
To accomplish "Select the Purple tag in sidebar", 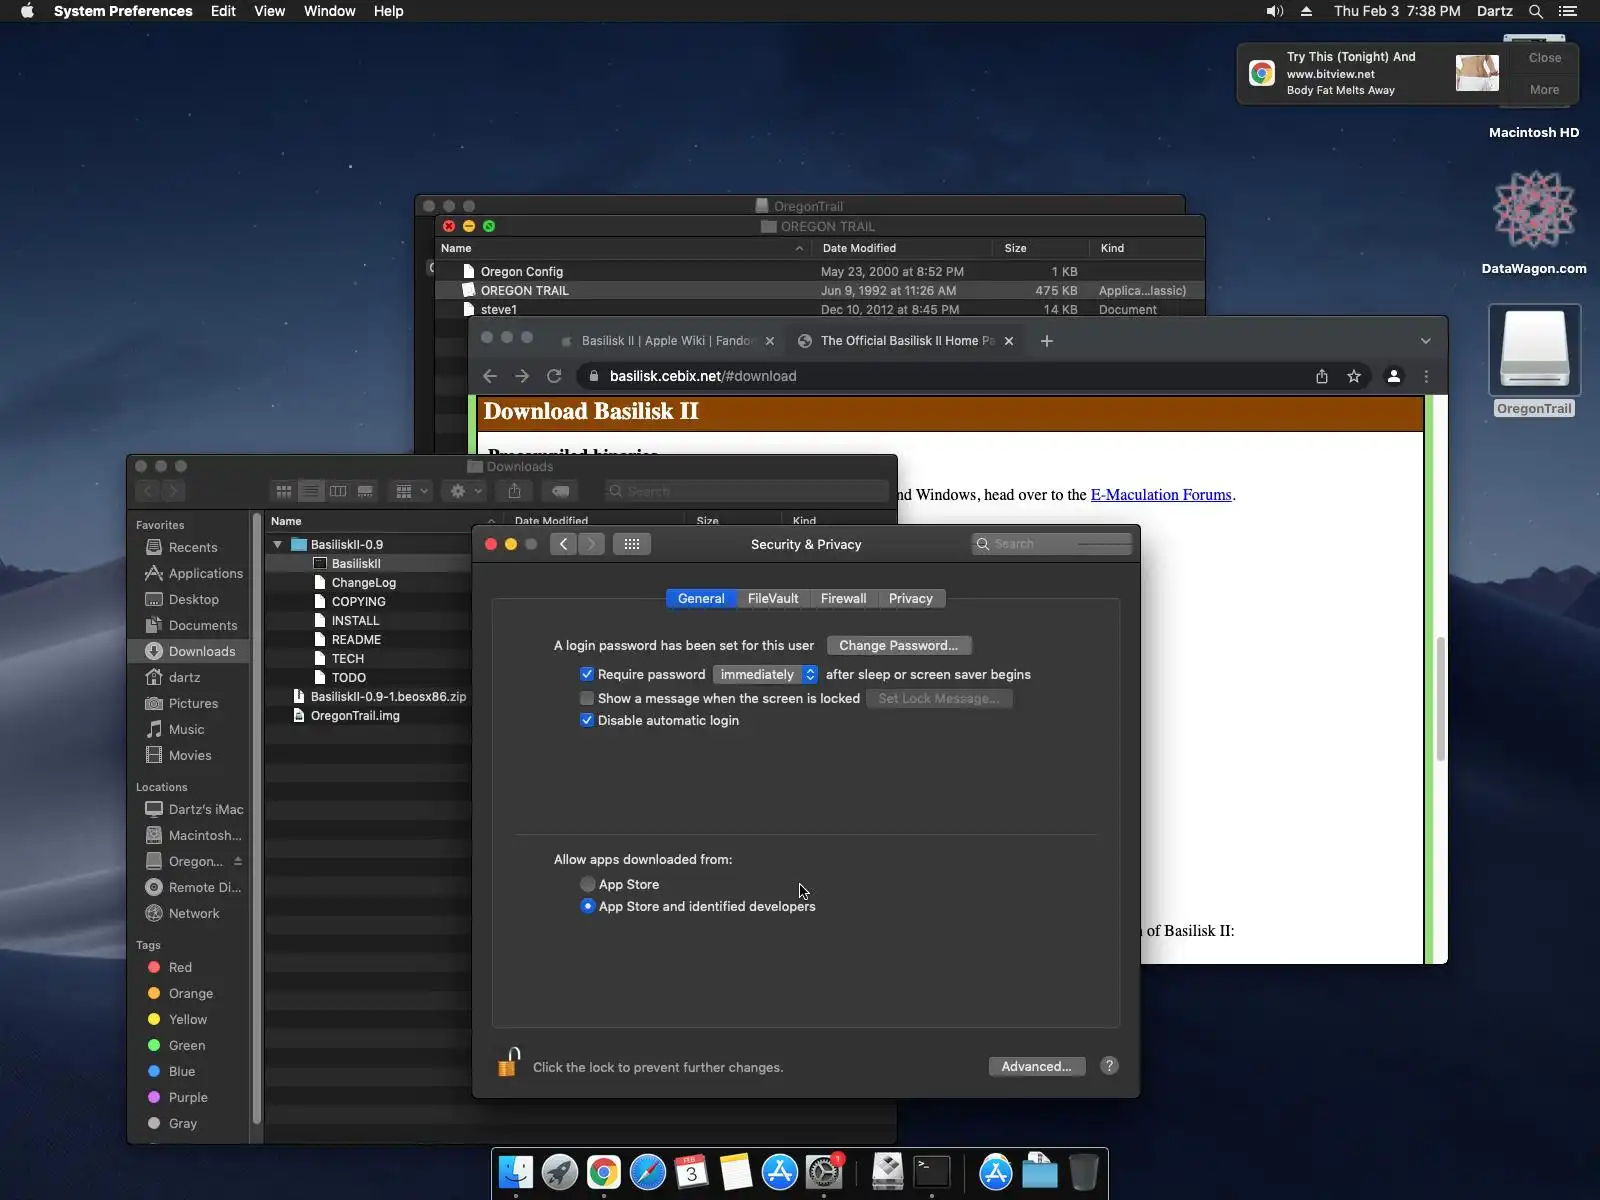I will tap(188, 1097).
